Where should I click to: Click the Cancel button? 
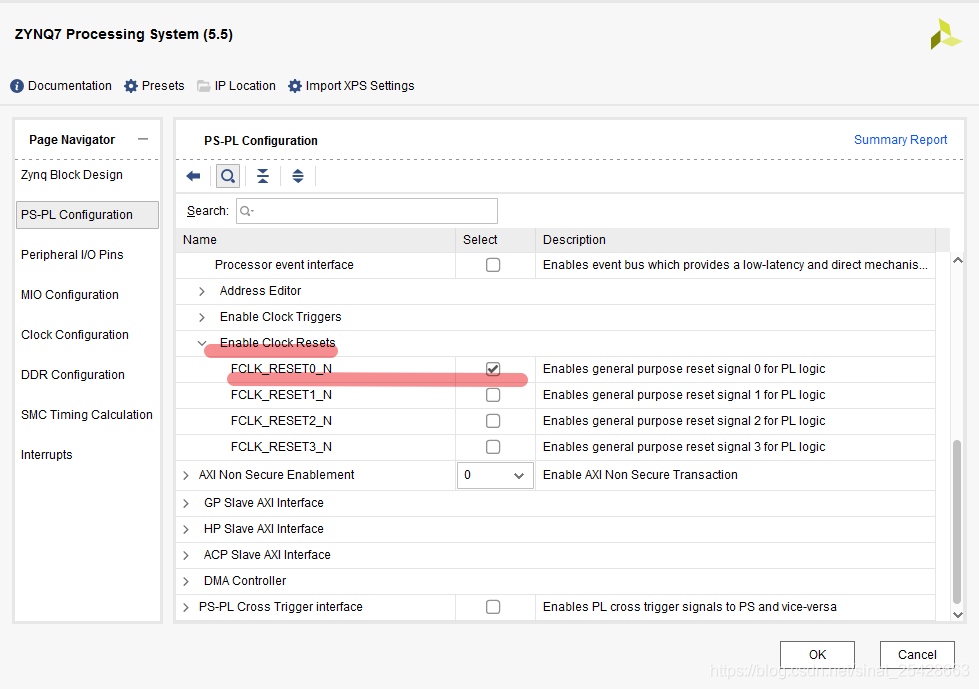tap(917, 655)
